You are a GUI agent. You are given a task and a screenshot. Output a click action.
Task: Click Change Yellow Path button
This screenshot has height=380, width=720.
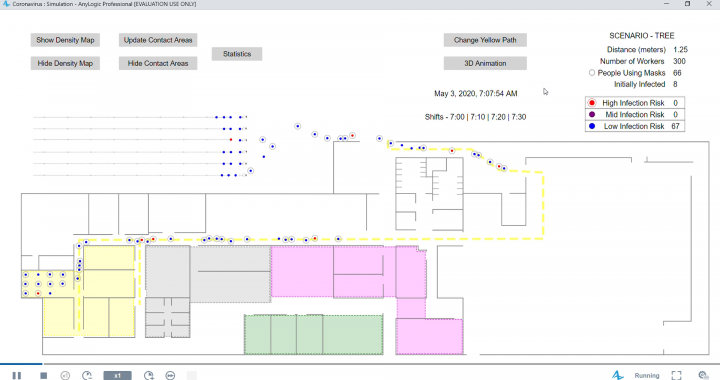pos(485,40)
